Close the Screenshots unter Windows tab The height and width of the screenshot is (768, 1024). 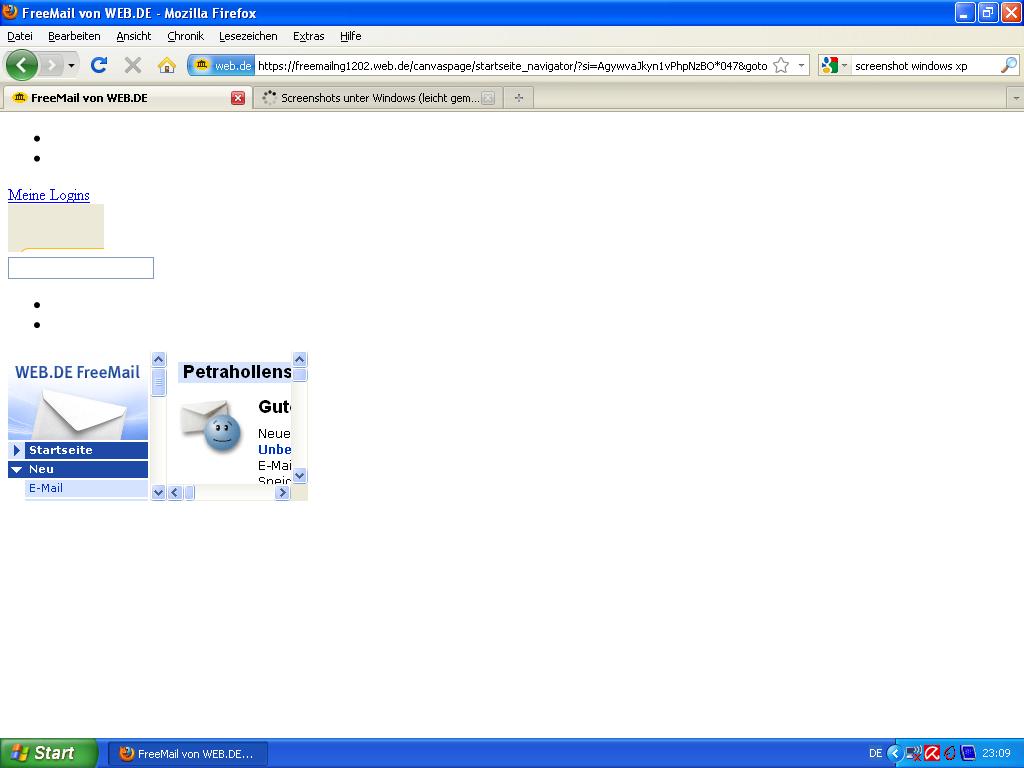(488, 98)
